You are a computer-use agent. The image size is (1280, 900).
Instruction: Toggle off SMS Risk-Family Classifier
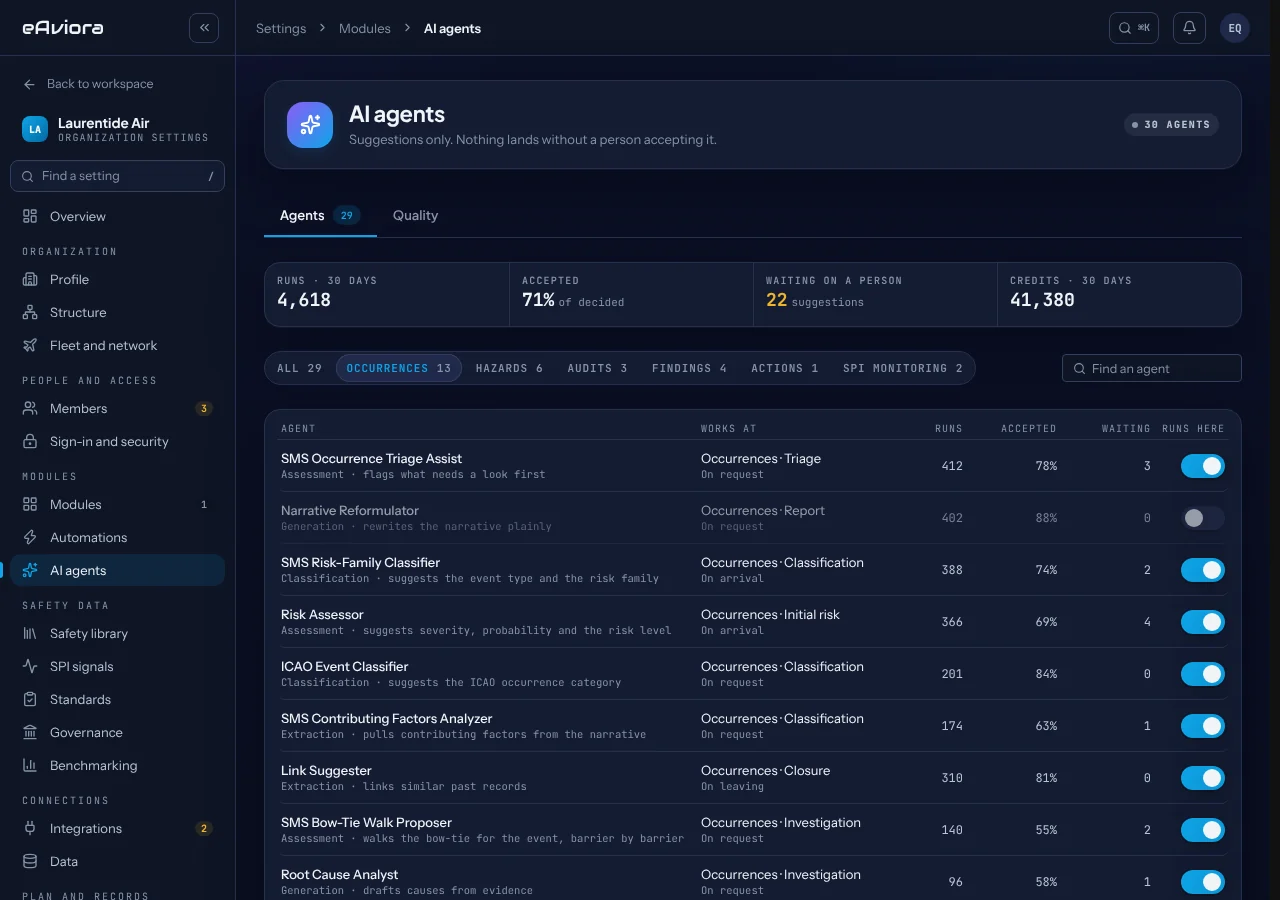[x=1203, y=570]
